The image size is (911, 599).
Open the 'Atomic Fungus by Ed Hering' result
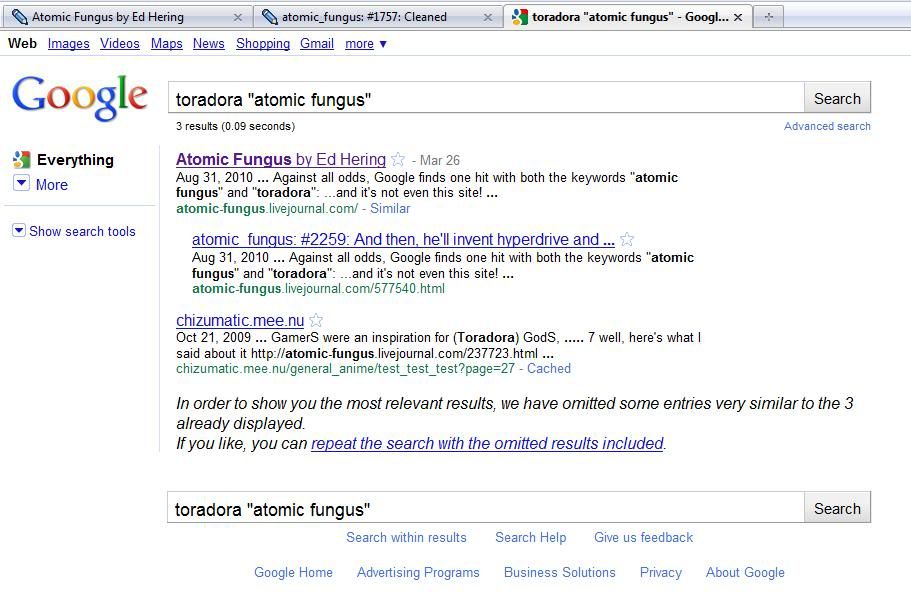pyautogui.click(x=281, y=159)
